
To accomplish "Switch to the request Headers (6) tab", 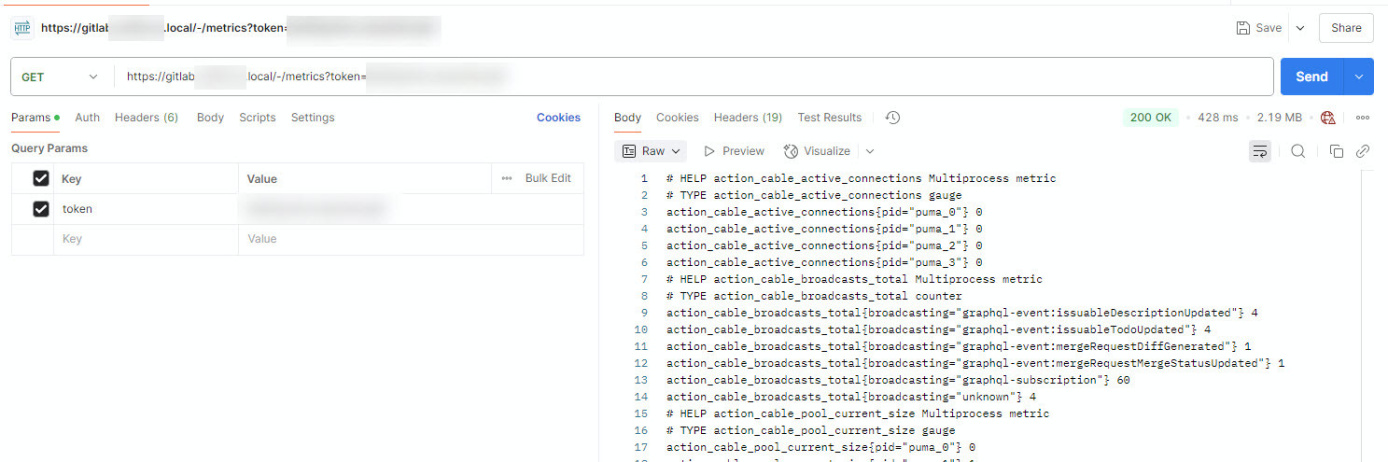I will (146, 118).
